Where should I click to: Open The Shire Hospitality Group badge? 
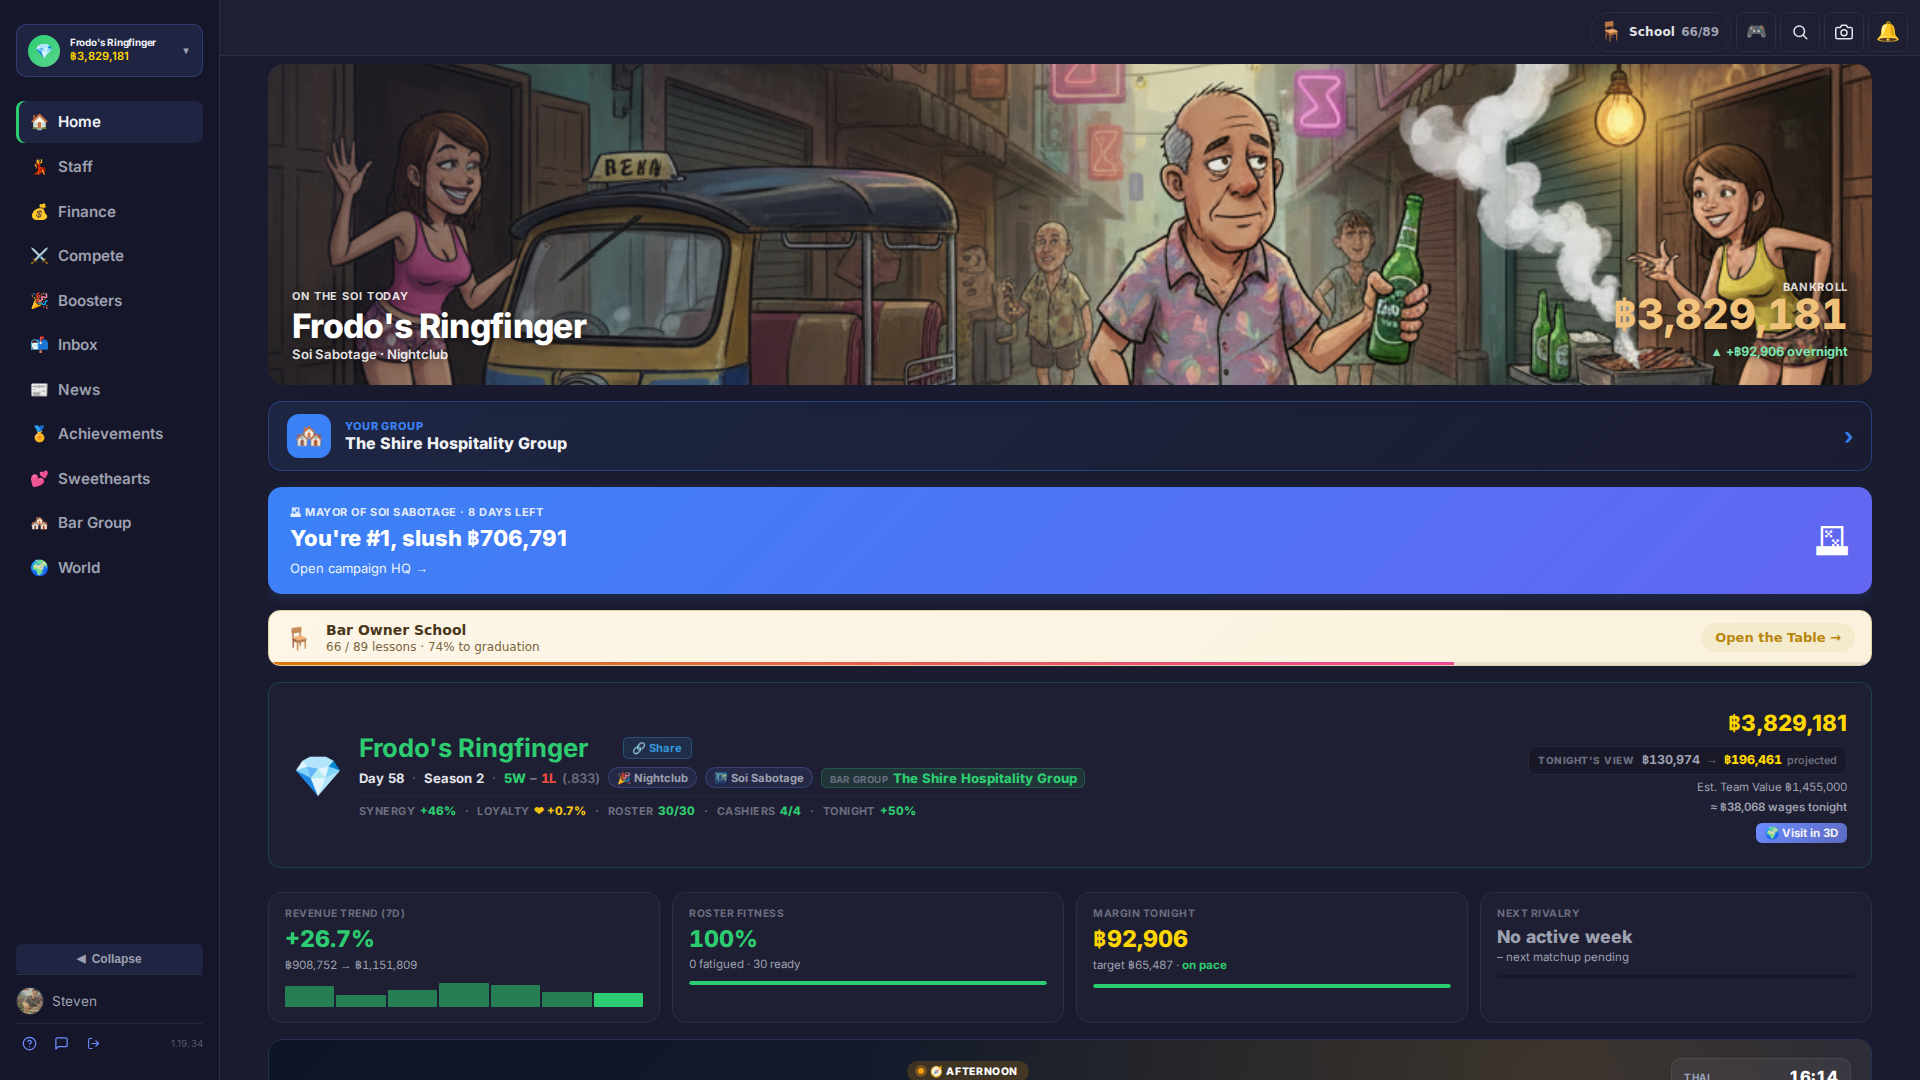click(x=953, y=778)
